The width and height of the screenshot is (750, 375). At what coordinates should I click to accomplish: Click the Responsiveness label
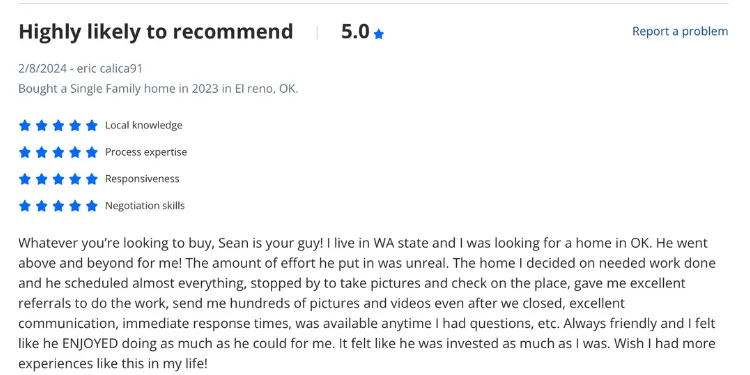pos(142,179)
